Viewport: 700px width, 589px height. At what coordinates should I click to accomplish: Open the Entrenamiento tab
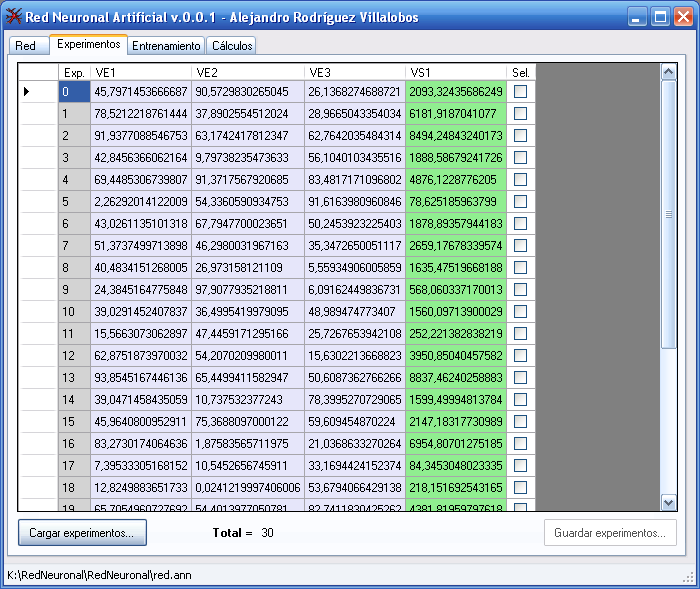click(x=167, y=46)
